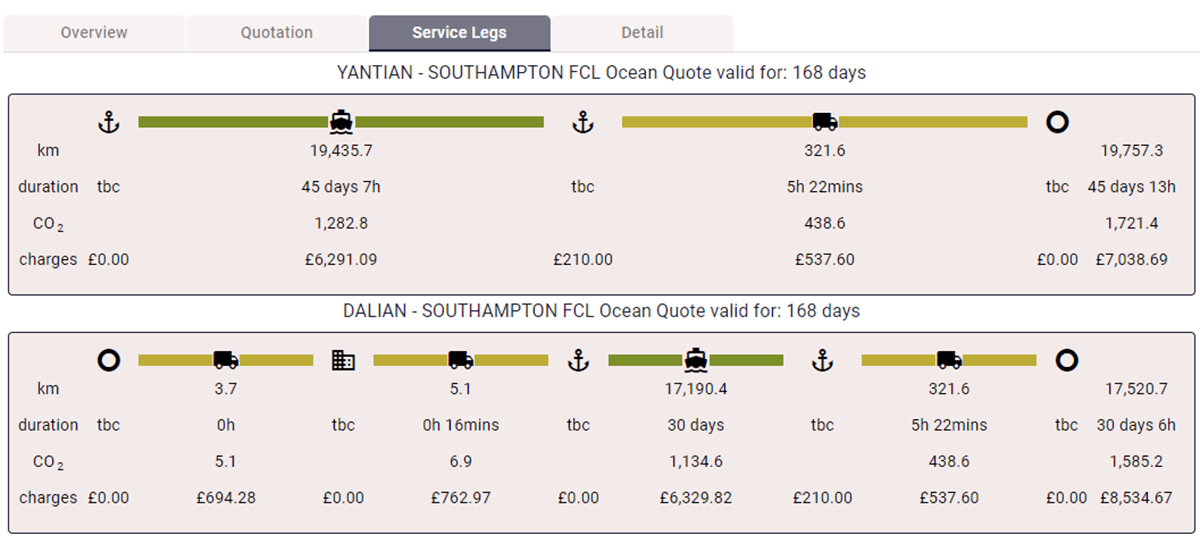Click the last truck icon on Dalian route
The height and width of the screenshot is (554, 1200).
click(x=949, y=360)
